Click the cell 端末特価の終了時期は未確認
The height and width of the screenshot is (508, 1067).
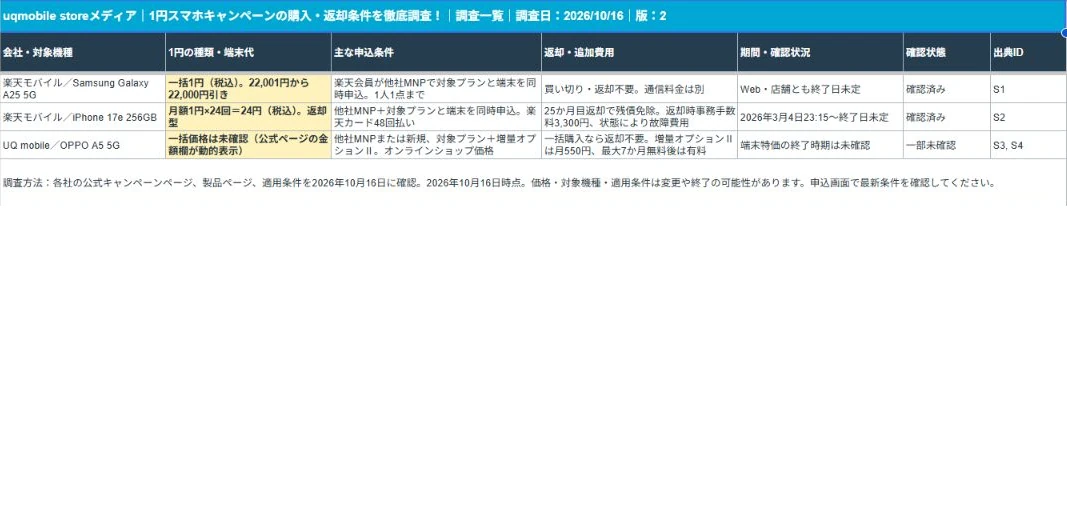pos(821,145)
